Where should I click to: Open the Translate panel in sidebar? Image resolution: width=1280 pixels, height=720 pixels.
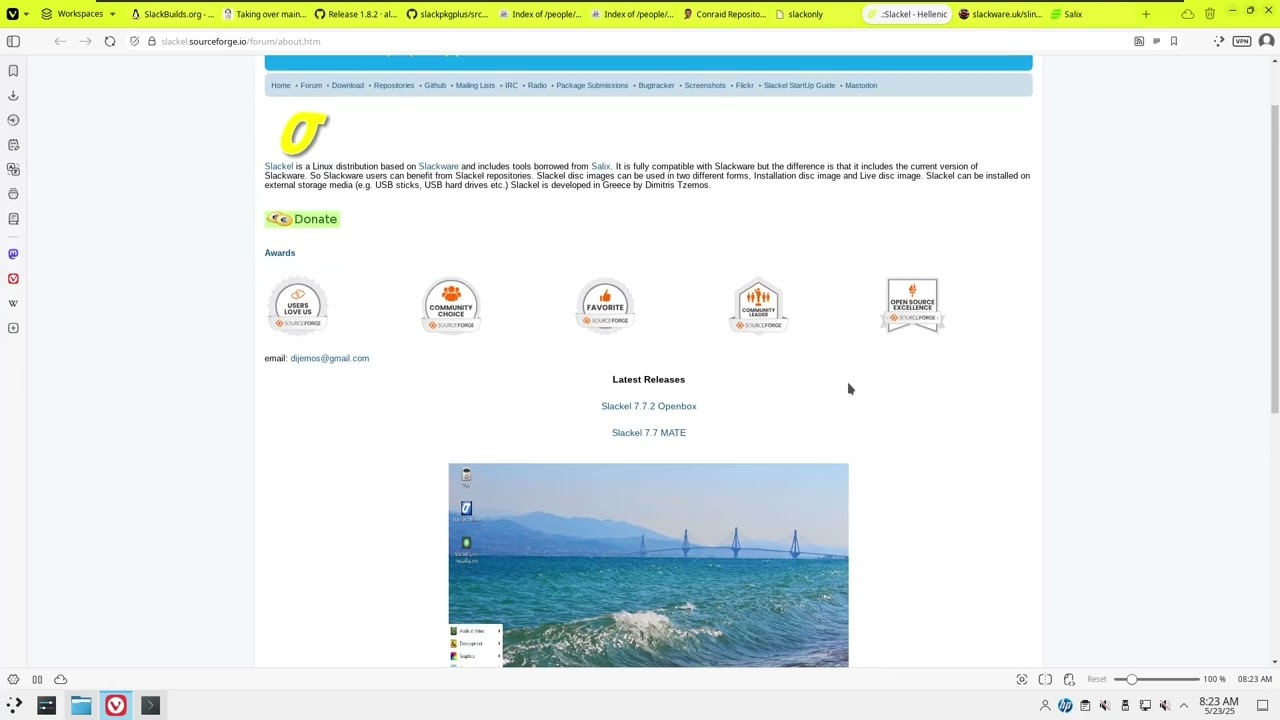tap(13, 169)
